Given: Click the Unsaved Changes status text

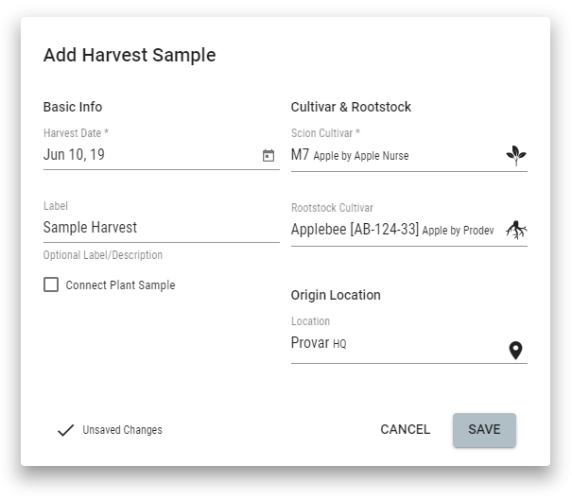Looking at the screenshot, I should [123, 430].
